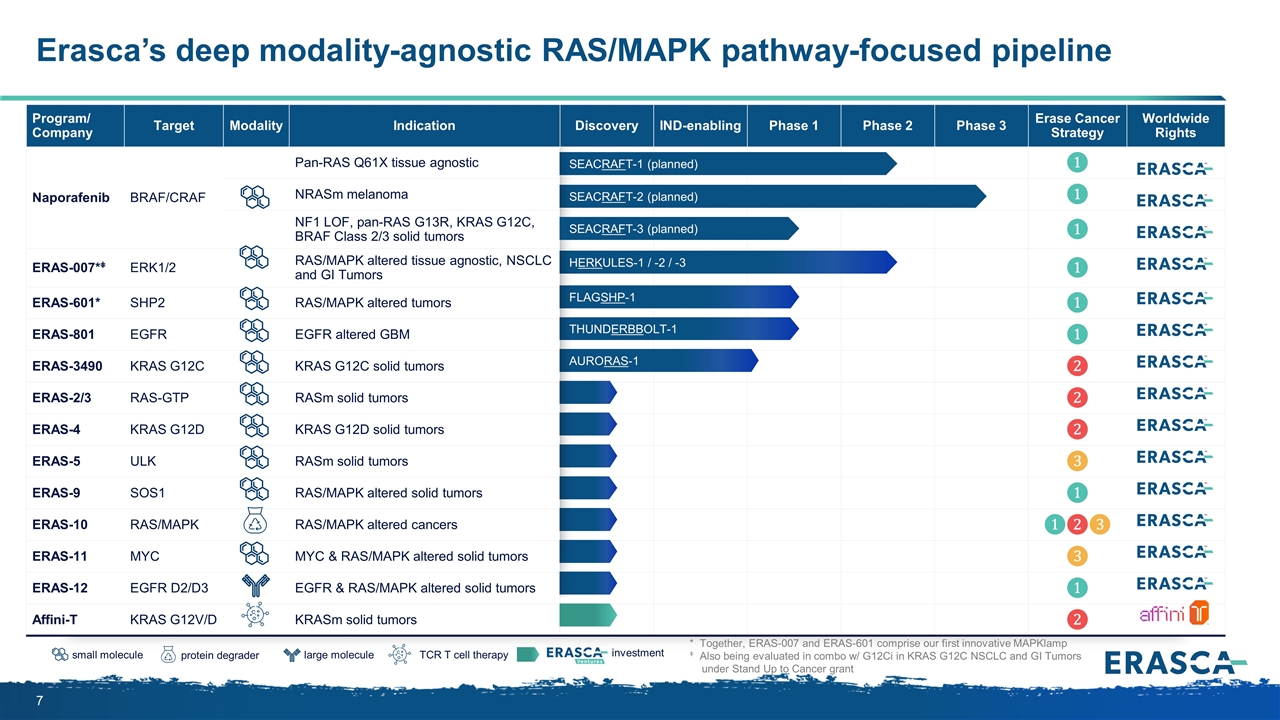Click the green Affini-T discovery arrow
The image size is (1280, 720).
[x=589, y=616]
